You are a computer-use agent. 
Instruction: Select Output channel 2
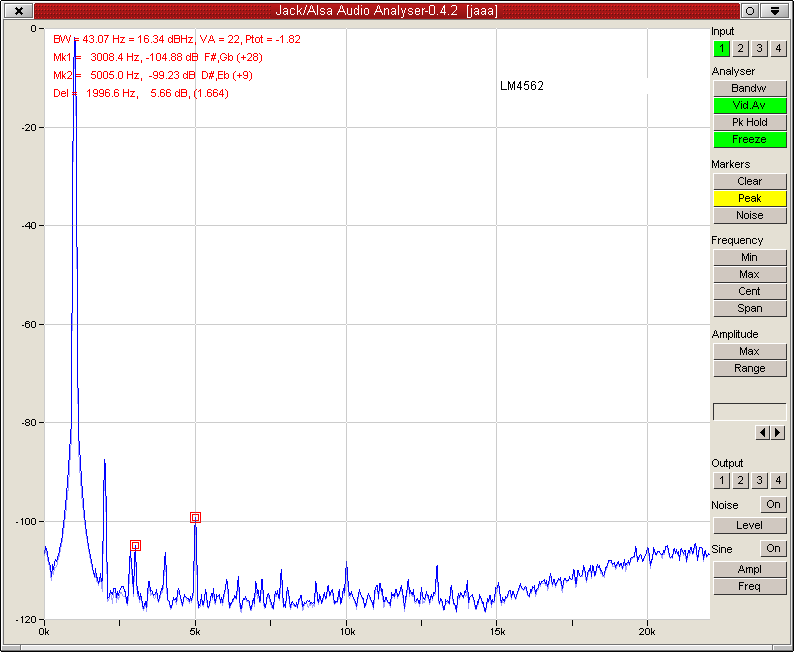[740, 480]
